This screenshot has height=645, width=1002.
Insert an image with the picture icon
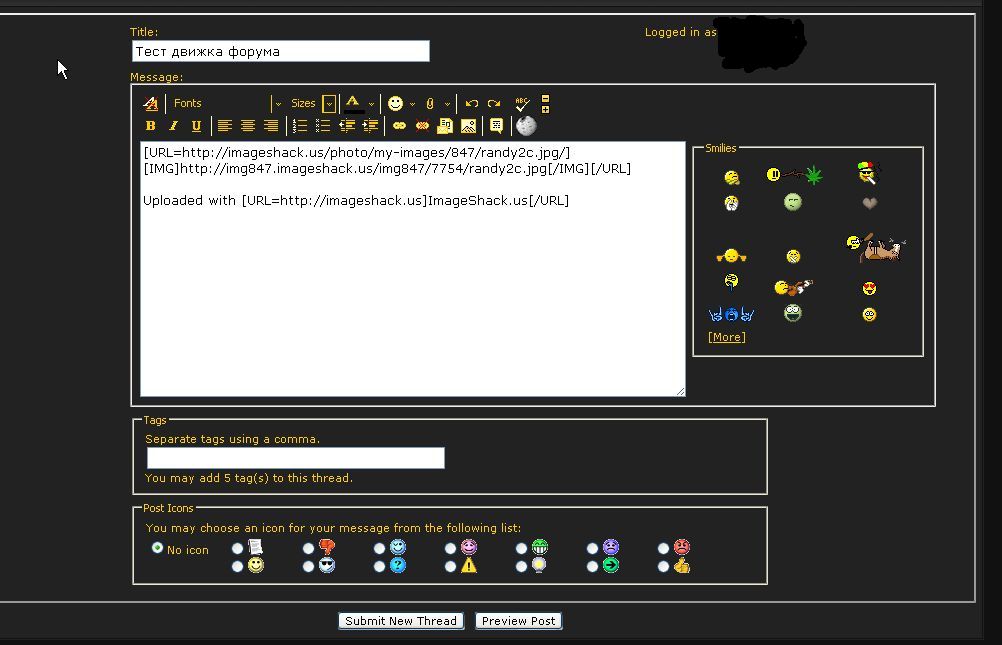[x=468, y=126]
